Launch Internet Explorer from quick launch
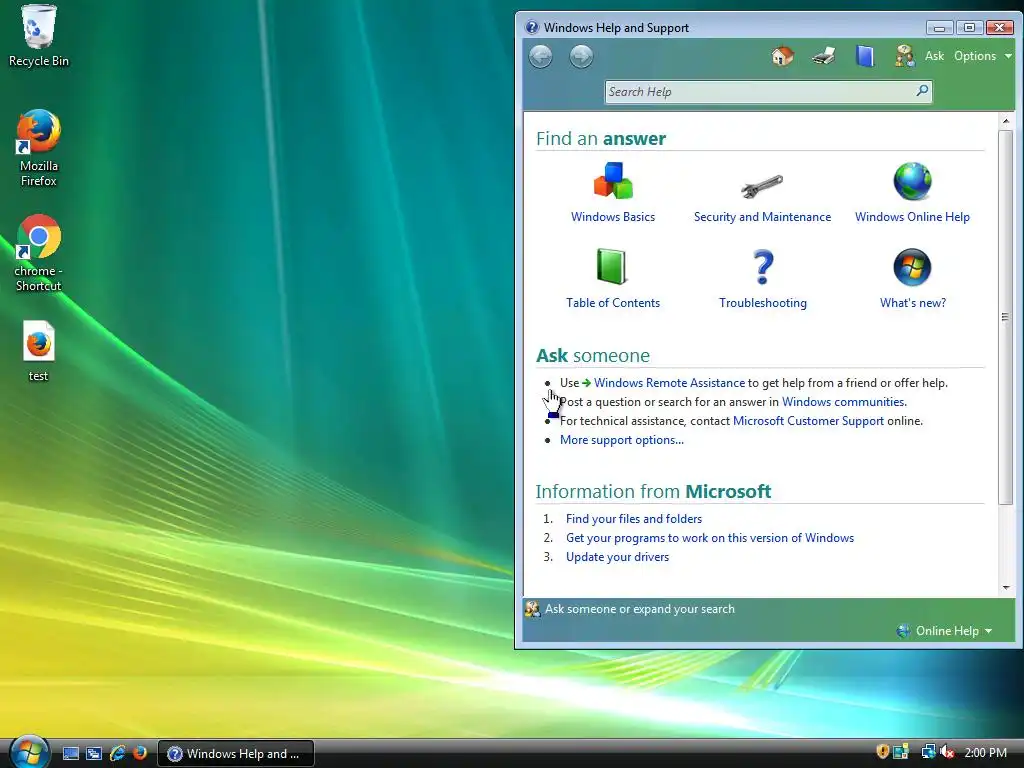This screenshot has height=768, width=1024. 118,753
